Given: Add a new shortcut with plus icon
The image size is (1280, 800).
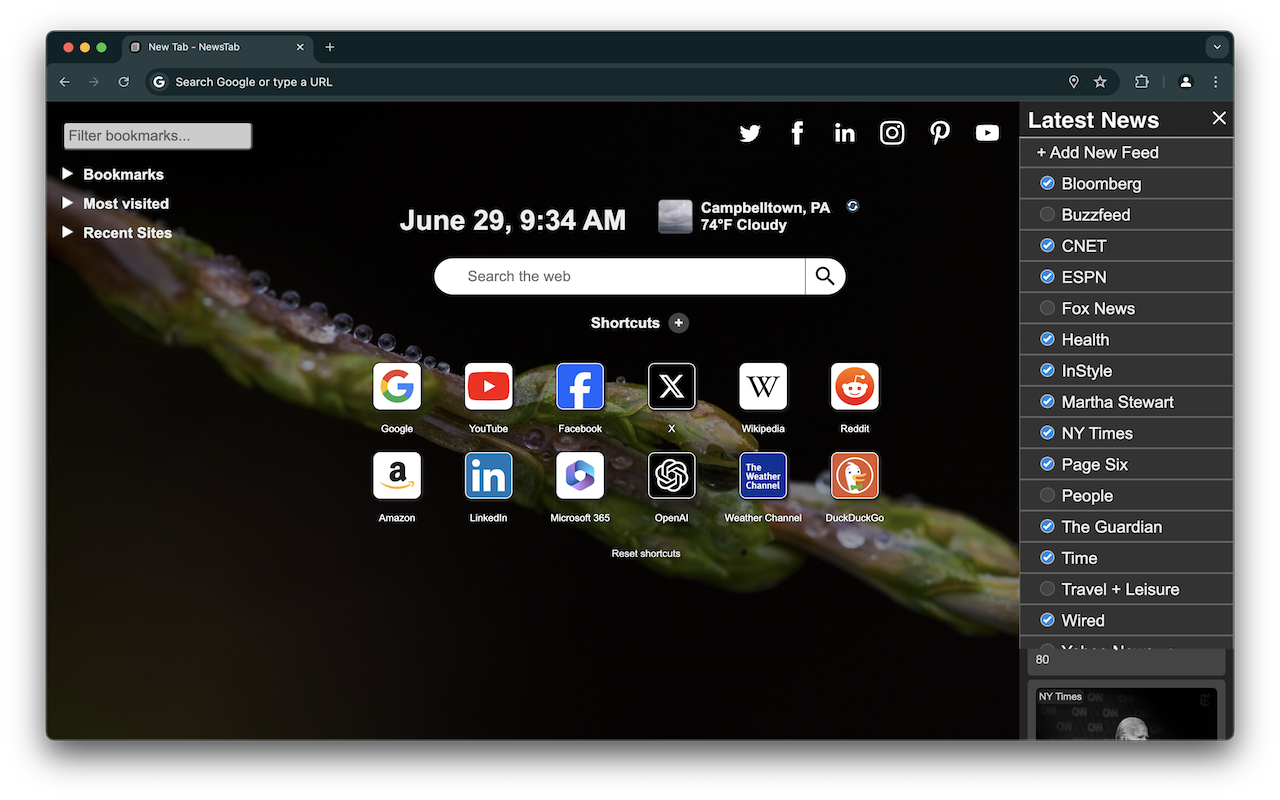Looking at the screenshot, I should click(x=679, y=323).
